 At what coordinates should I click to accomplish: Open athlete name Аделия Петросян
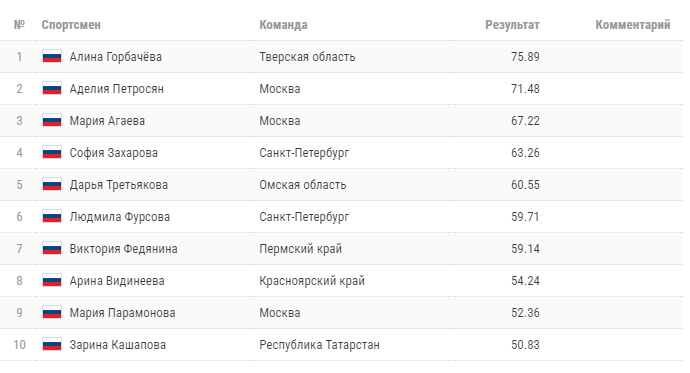117,89
